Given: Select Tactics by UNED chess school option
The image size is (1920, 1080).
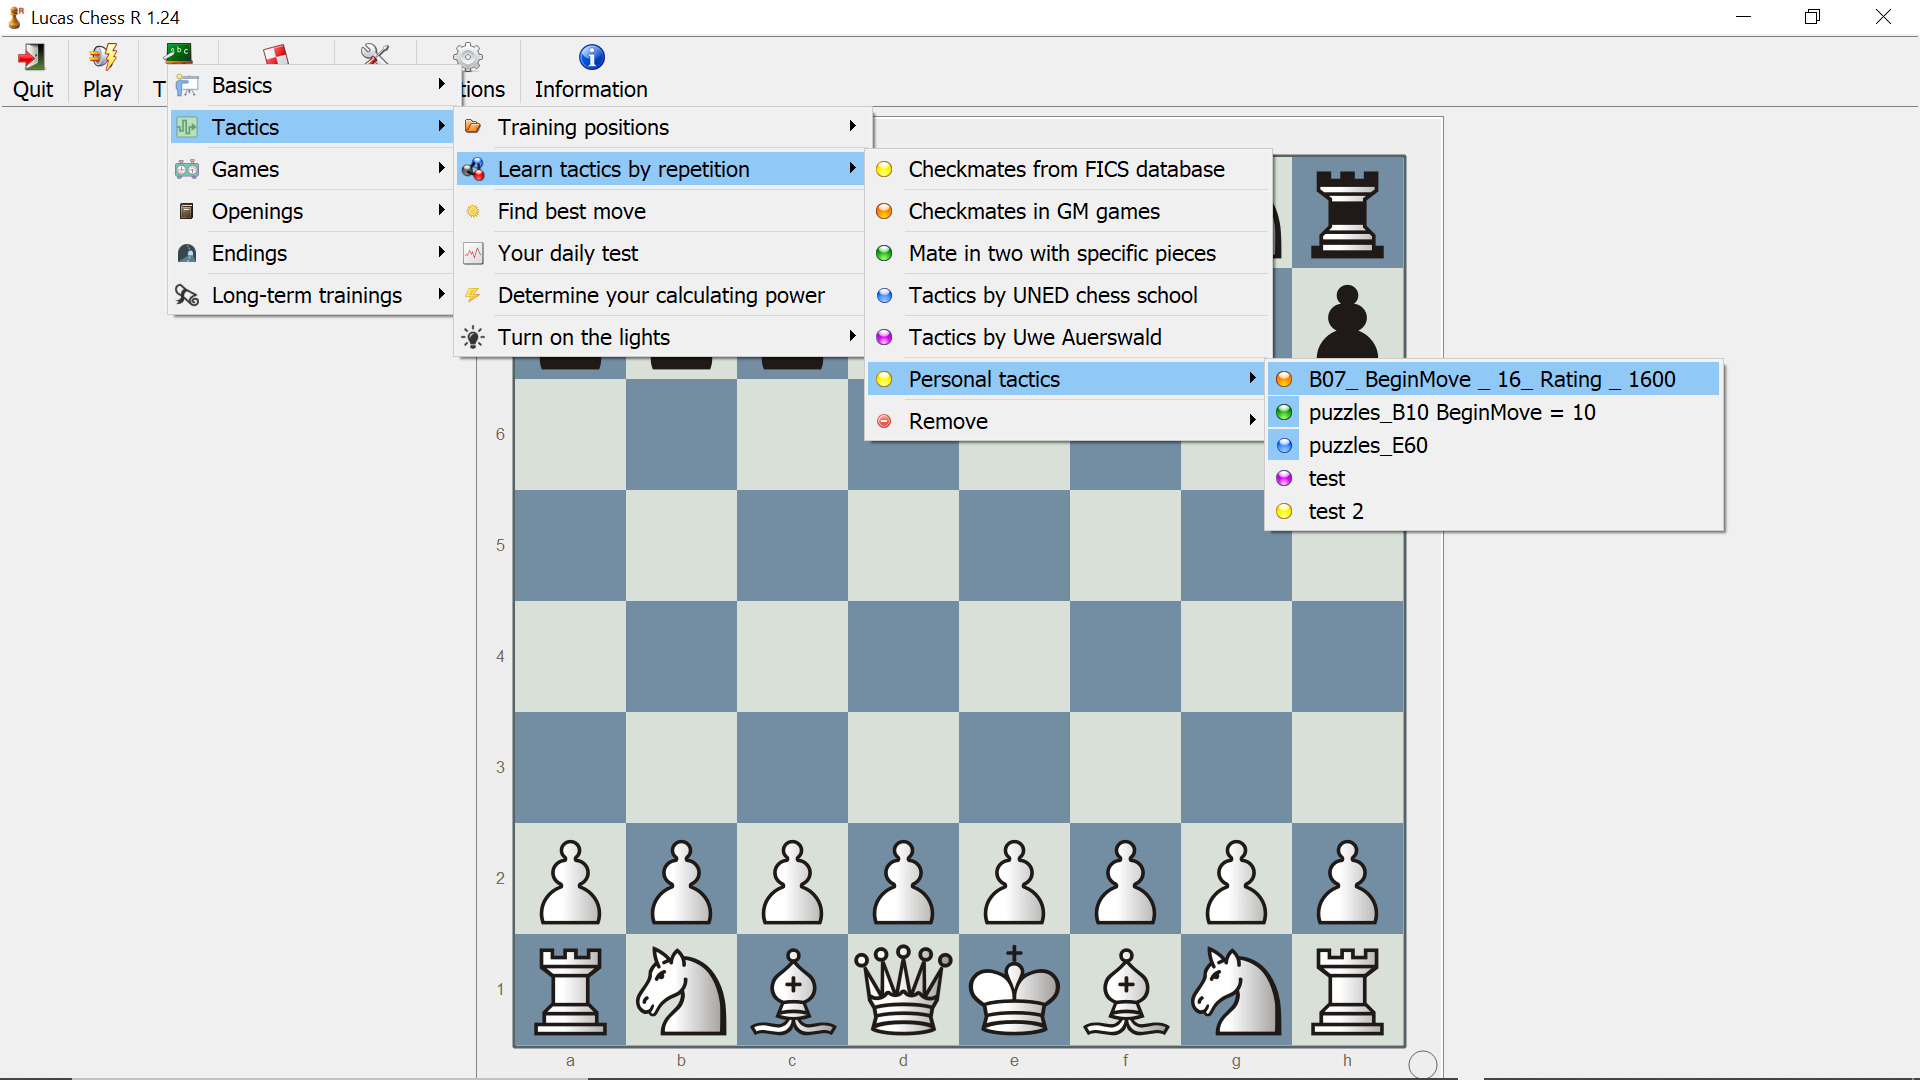Looking at the screenshot, I should [1052, 294].
